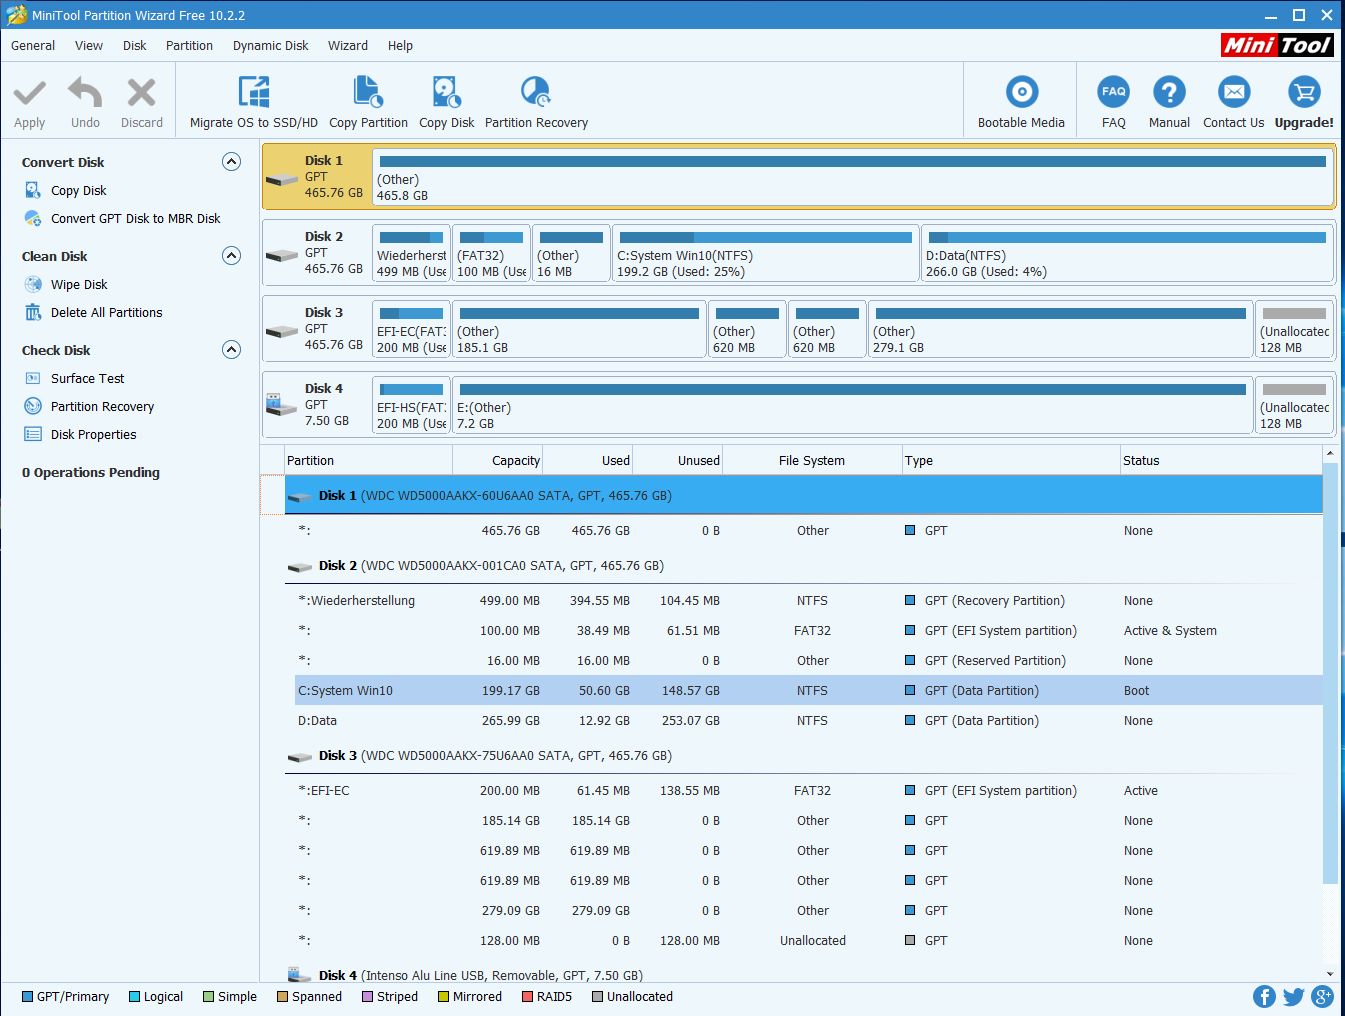
Task: Collapse the Clean Disk section
Action: coord(231,256)
